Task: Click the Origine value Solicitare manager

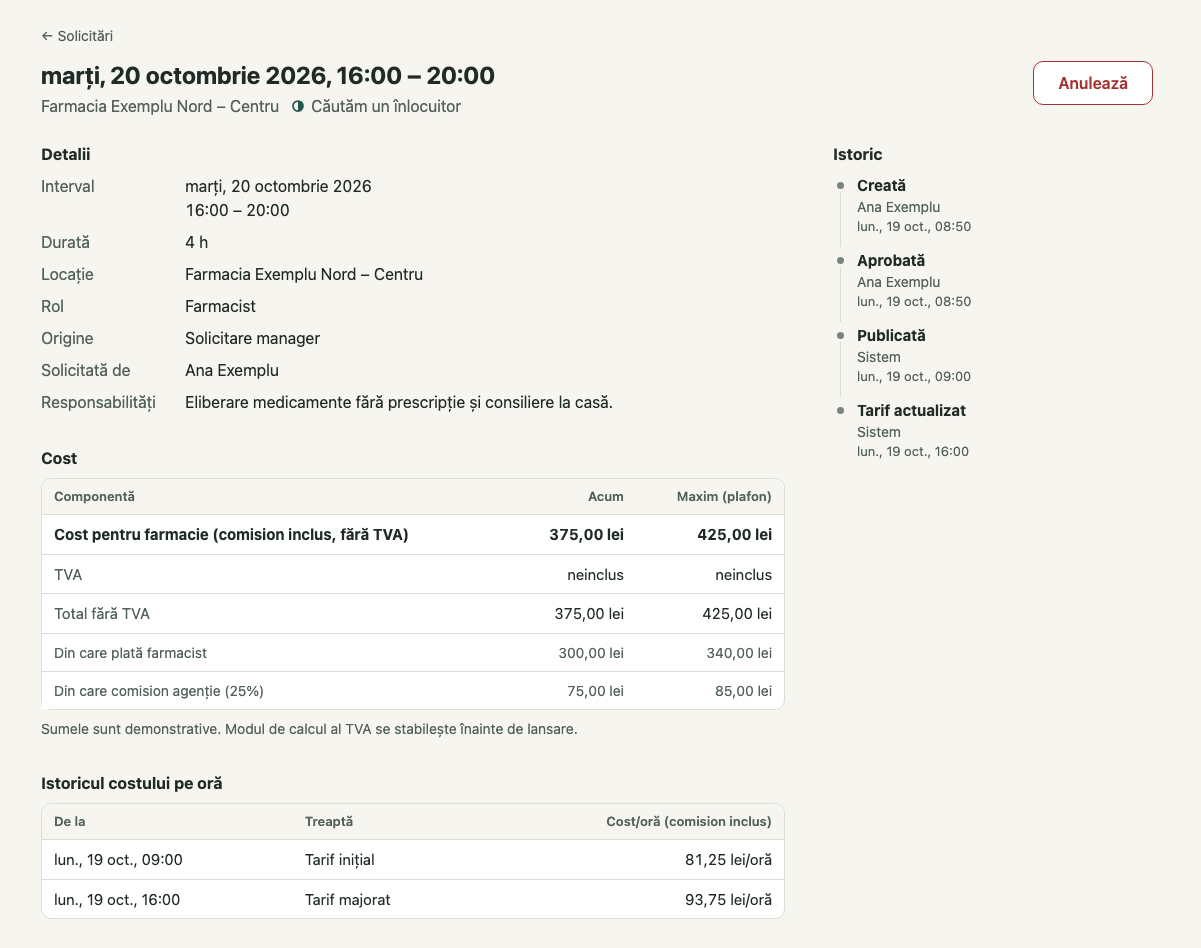Action: (253, 338)
